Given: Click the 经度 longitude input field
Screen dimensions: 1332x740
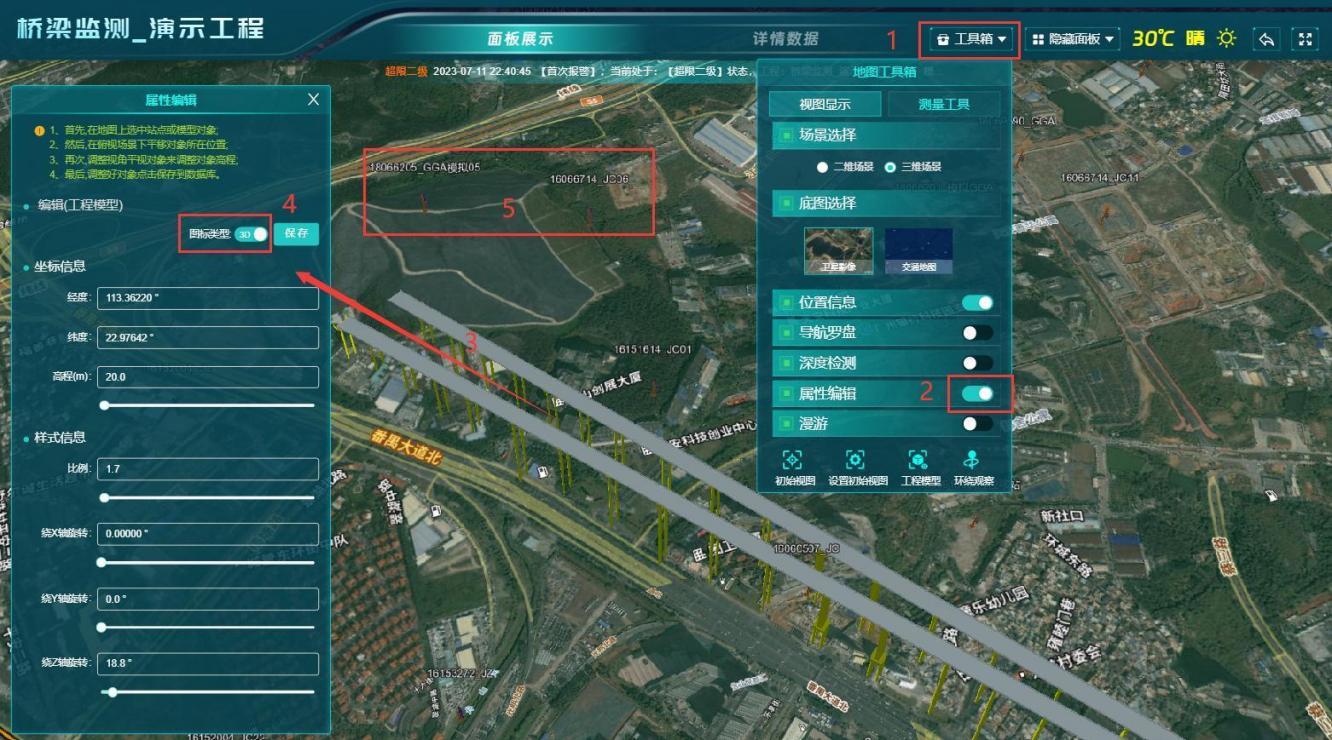Looking at the screenshot, I should point(207,298).
